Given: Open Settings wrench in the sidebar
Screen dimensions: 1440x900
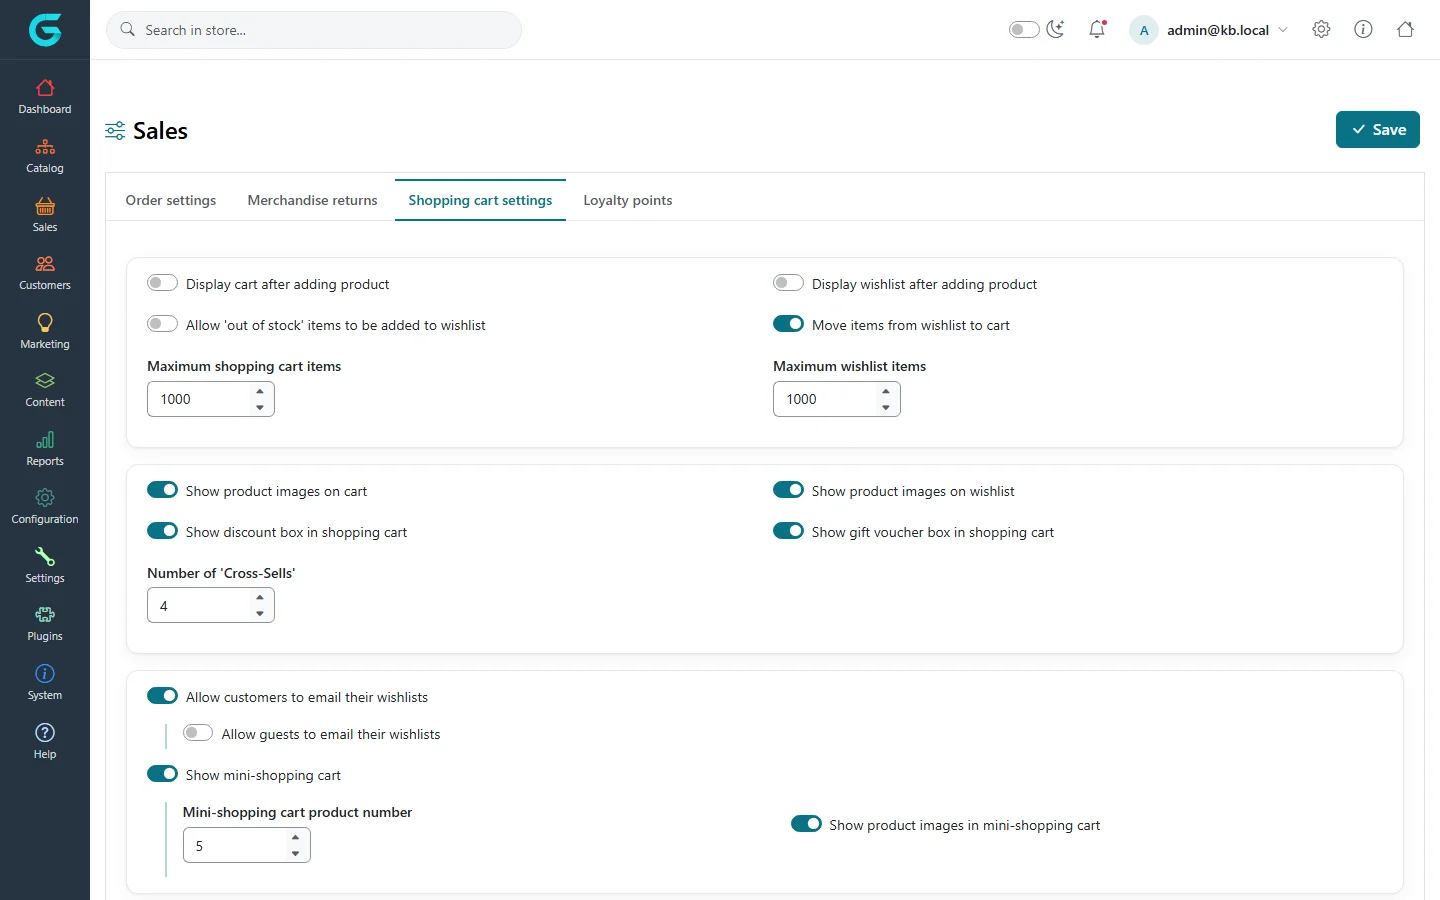Looking at the screenshot, I should click(x=45, y=565).
